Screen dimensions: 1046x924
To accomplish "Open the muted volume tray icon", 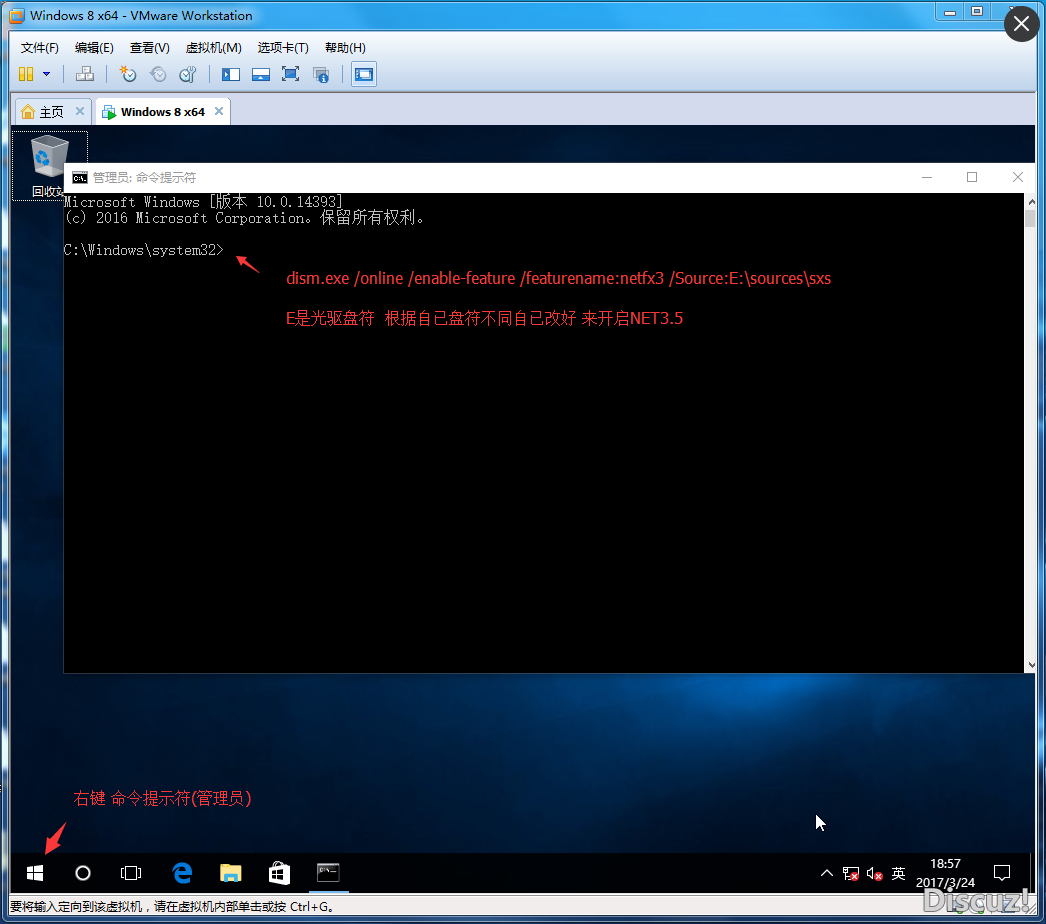I will 875,873.
